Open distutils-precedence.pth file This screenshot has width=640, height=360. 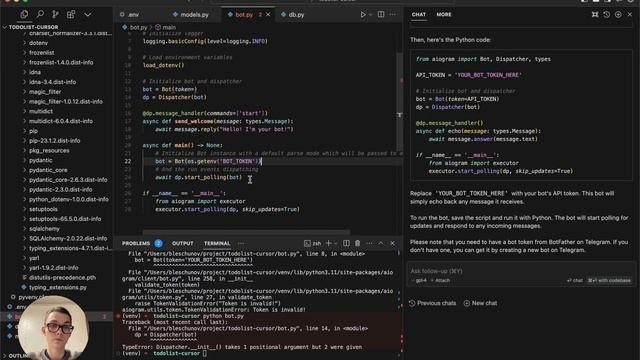62,278
